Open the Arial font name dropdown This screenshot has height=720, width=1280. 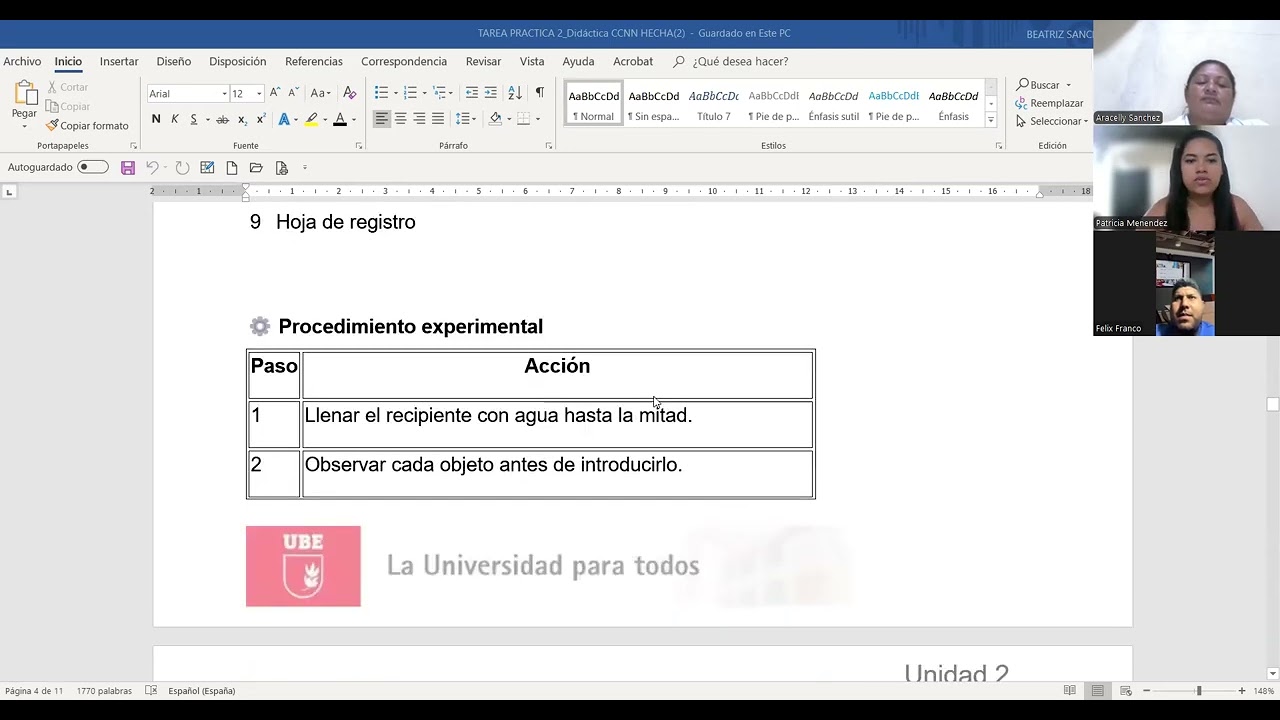click(224, 94)
